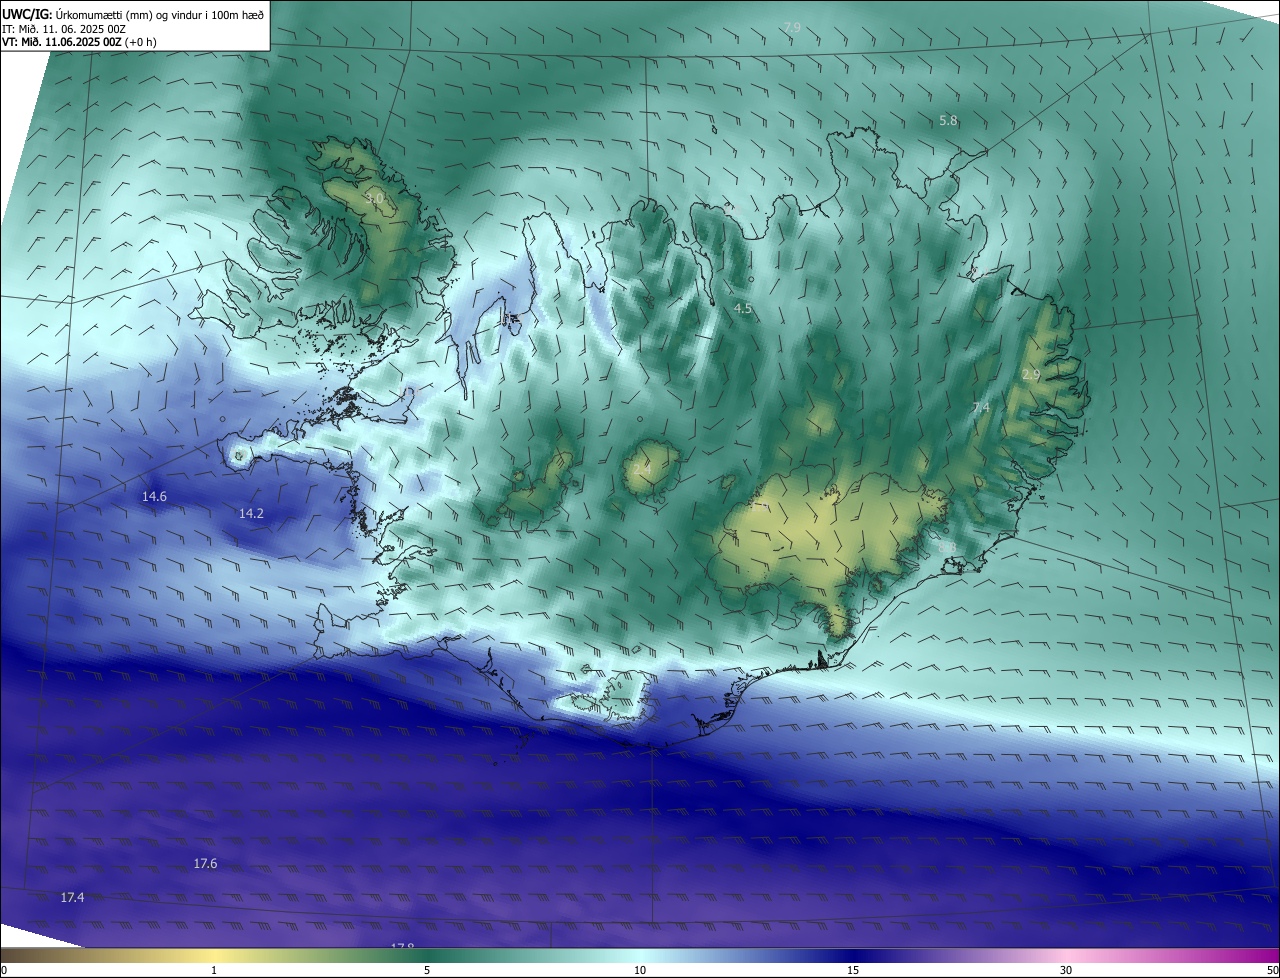The image size is (1280, 978).
Task: Click the 30 tick on the color scale
Action: (x=1066, y=970)
